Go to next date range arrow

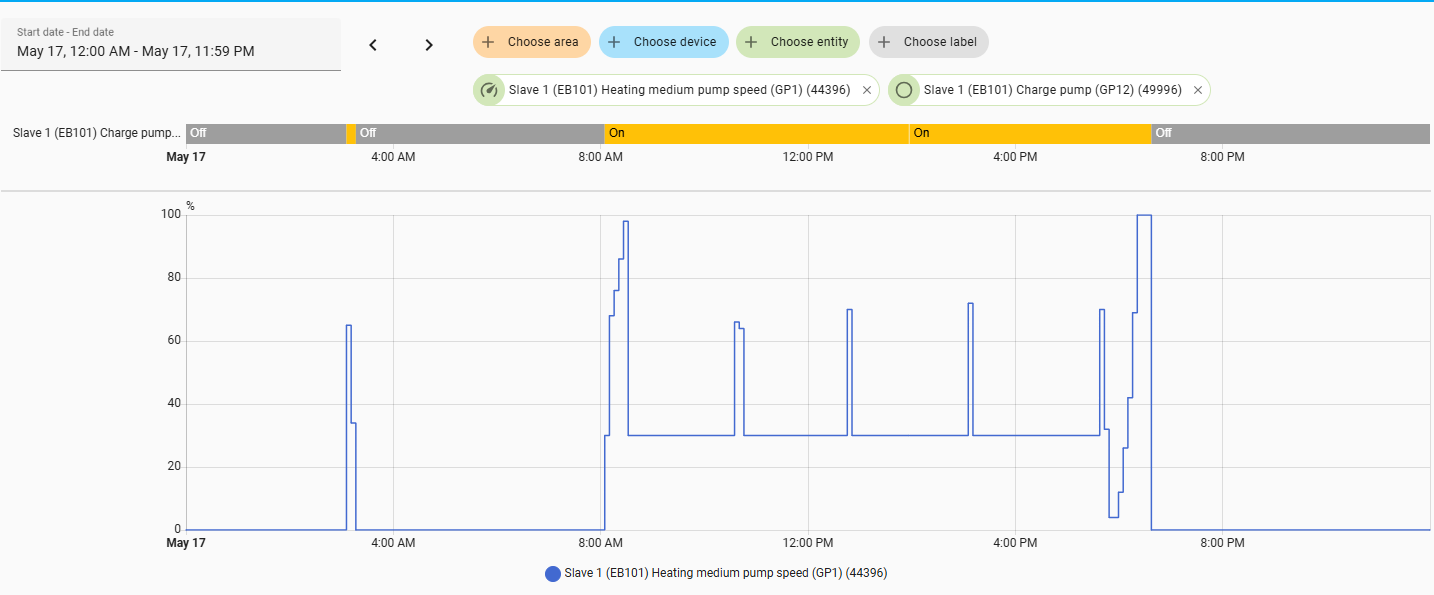click(429, 45)
